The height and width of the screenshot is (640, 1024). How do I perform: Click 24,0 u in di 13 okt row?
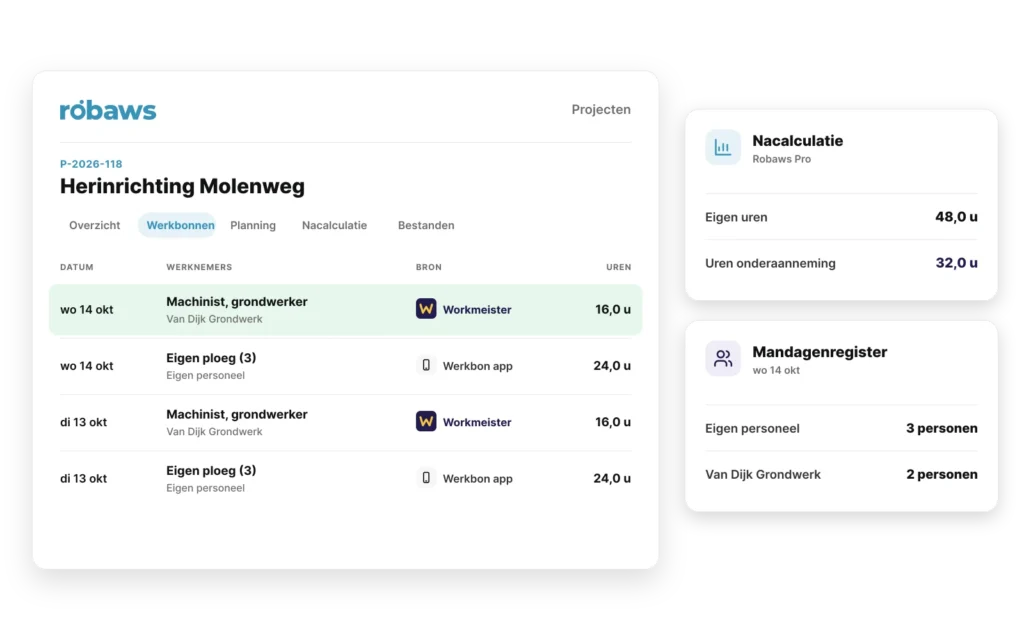612,478
